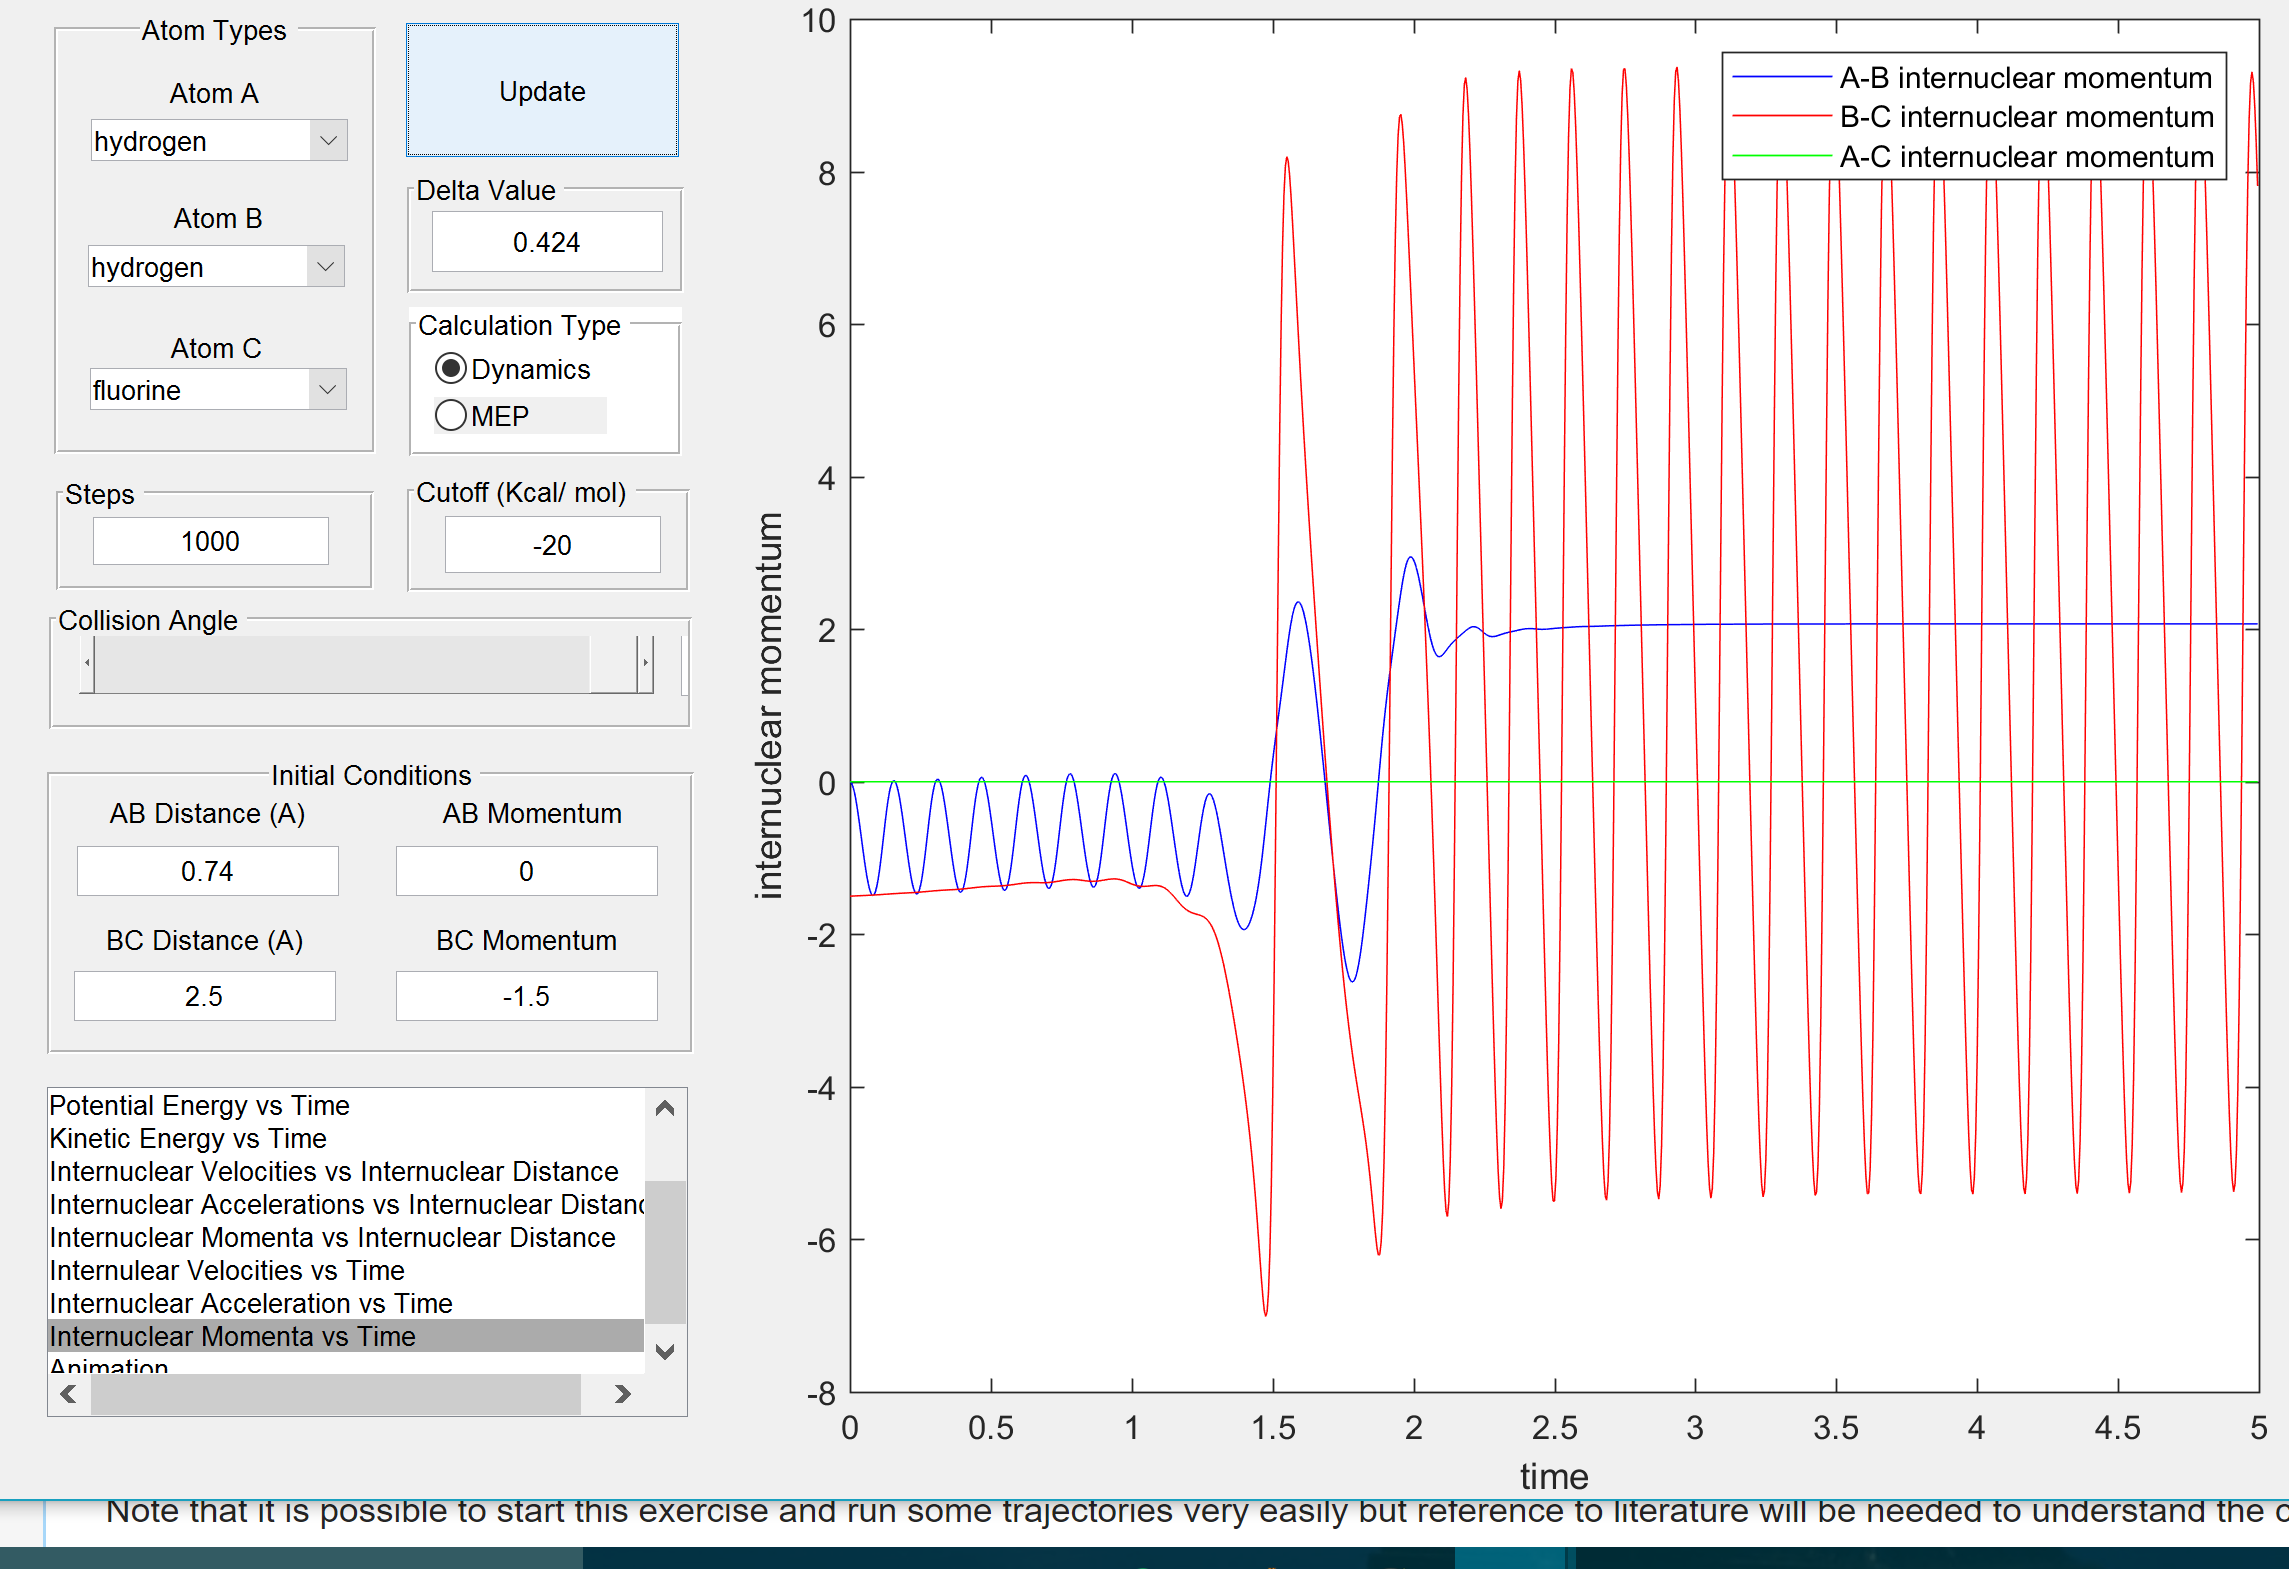Click the Delta Value input field
2289x1569 pixels.
pyautogui.click(x=546, y=242)
